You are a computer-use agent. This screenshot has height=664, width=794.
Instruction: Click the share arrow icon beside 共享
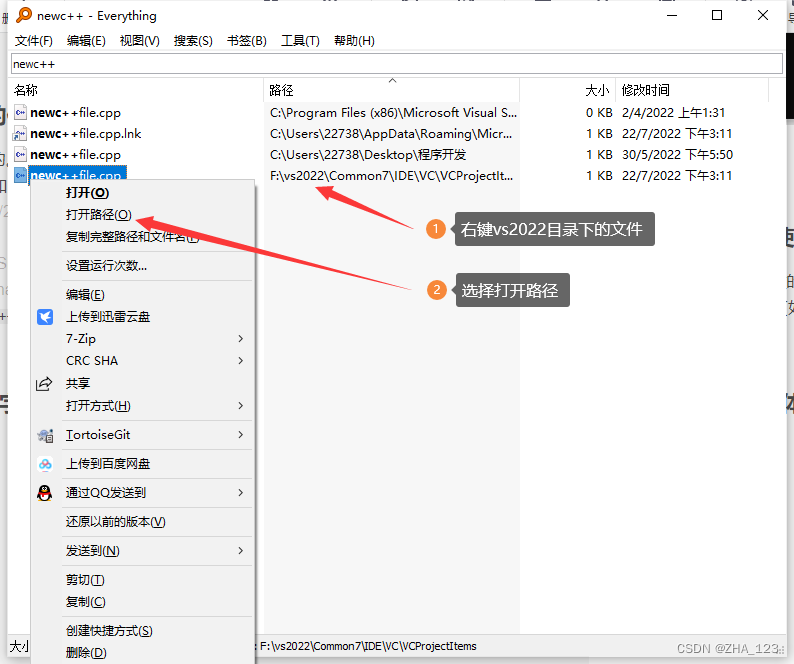[44, 383]
